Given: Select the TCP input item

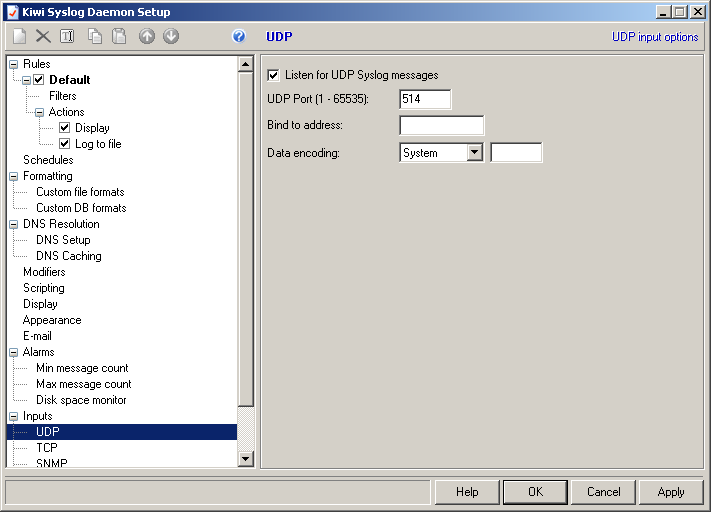Looking at the screenshot, I should tap(47, 448).
